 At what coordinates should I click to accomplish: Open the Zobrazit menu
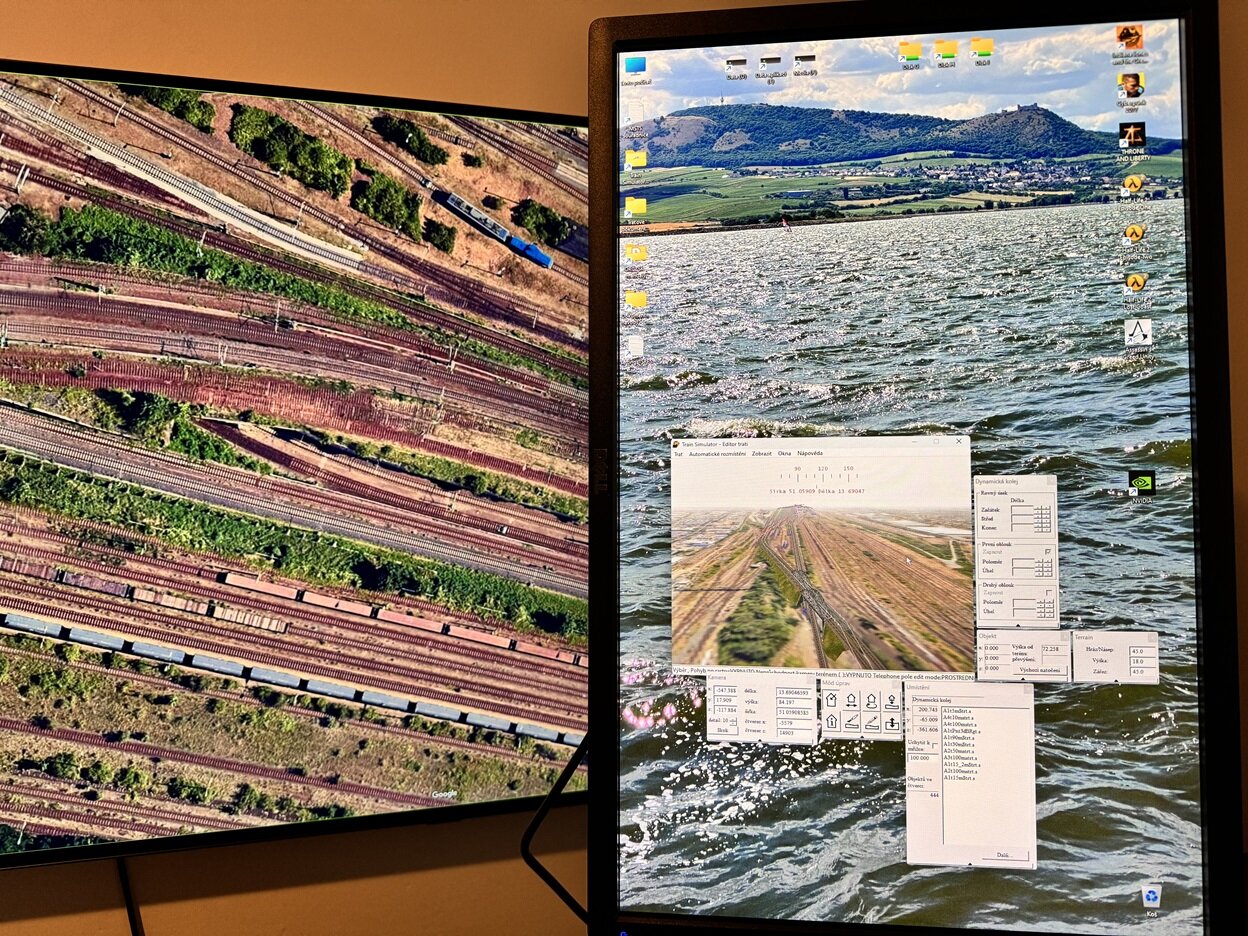[x=761, y=454]
